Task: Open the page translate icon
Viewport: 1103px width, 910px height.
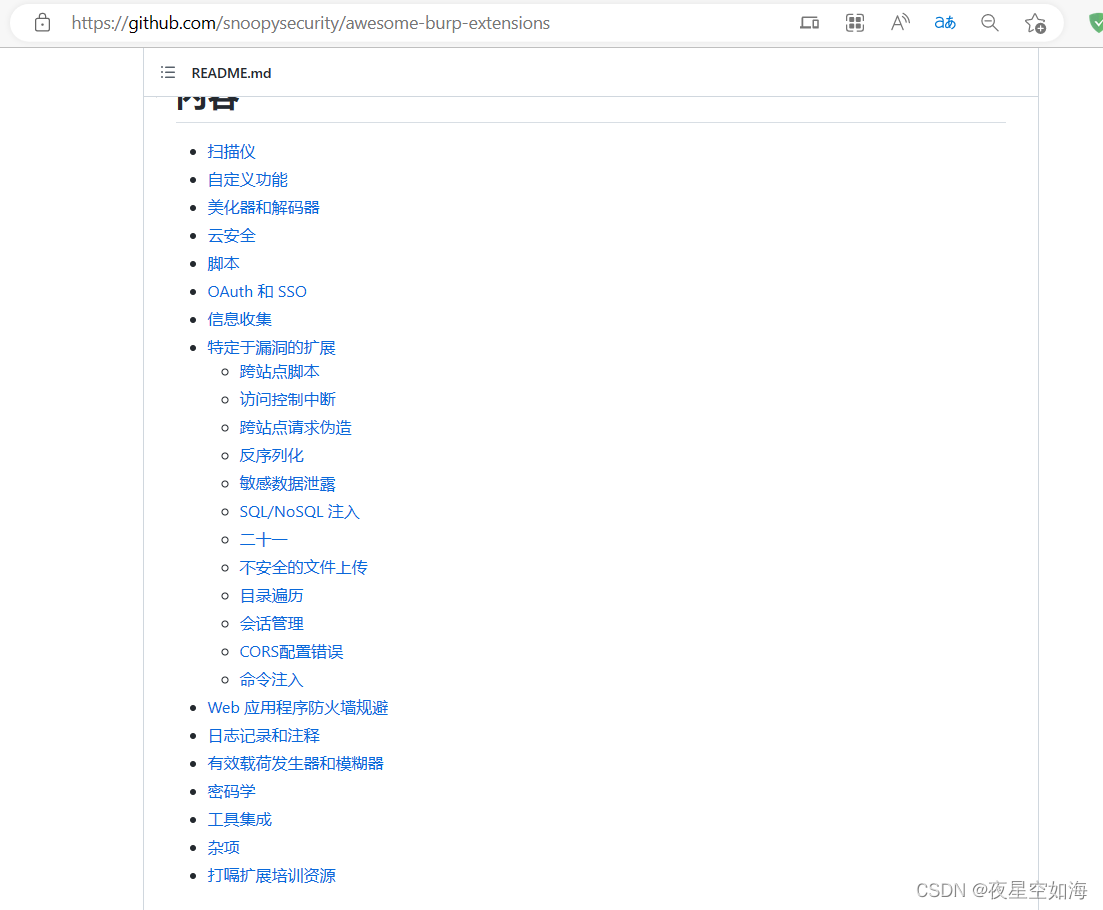Action: coord(945,23)
